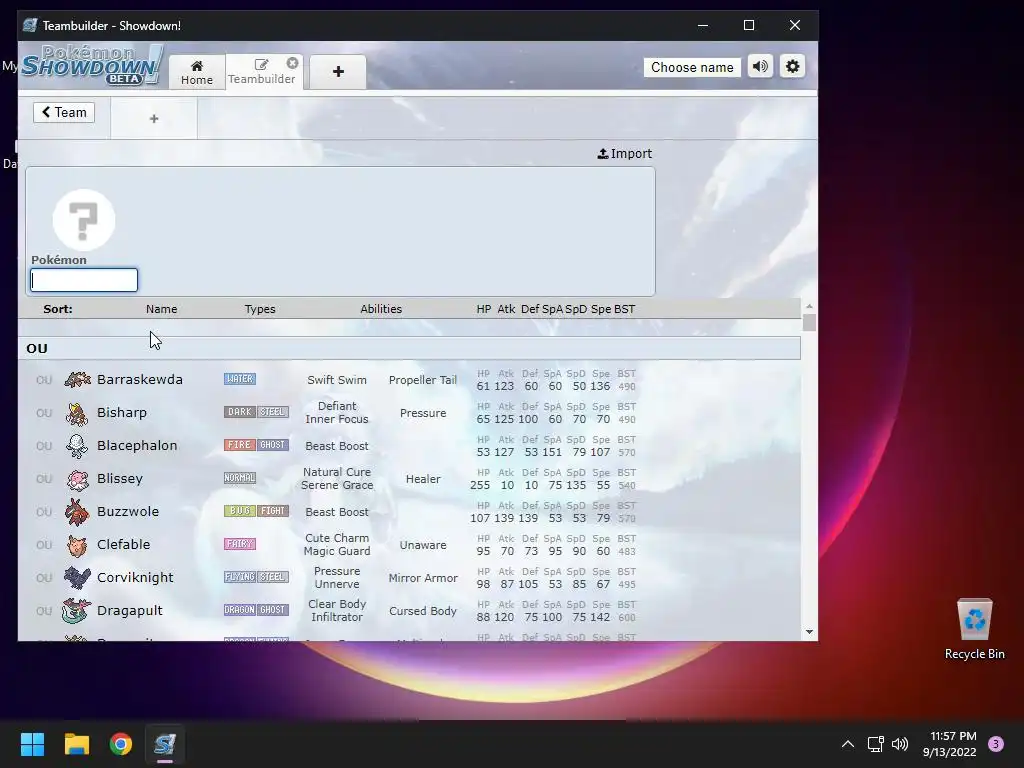The height and width of the screenshot is (768, 1024).
Task: Click the Buzzwole name
Action: click(x=128, y=511)
